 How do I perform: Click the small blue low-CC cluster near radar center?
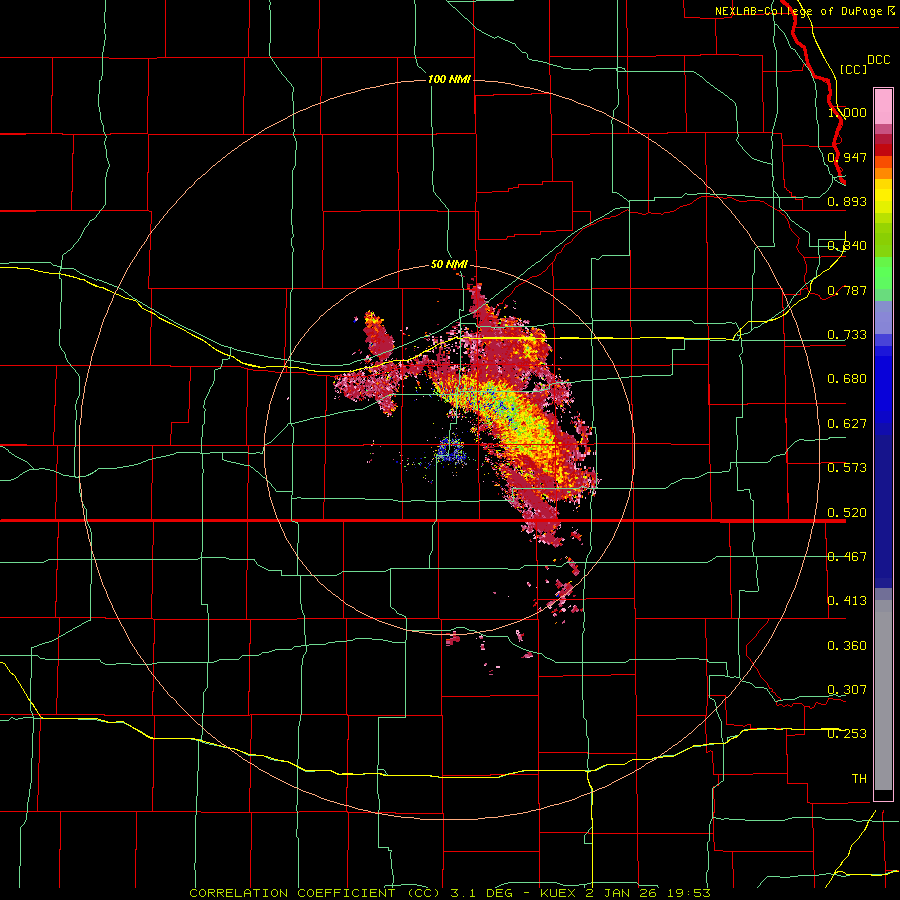coord(449,450)
